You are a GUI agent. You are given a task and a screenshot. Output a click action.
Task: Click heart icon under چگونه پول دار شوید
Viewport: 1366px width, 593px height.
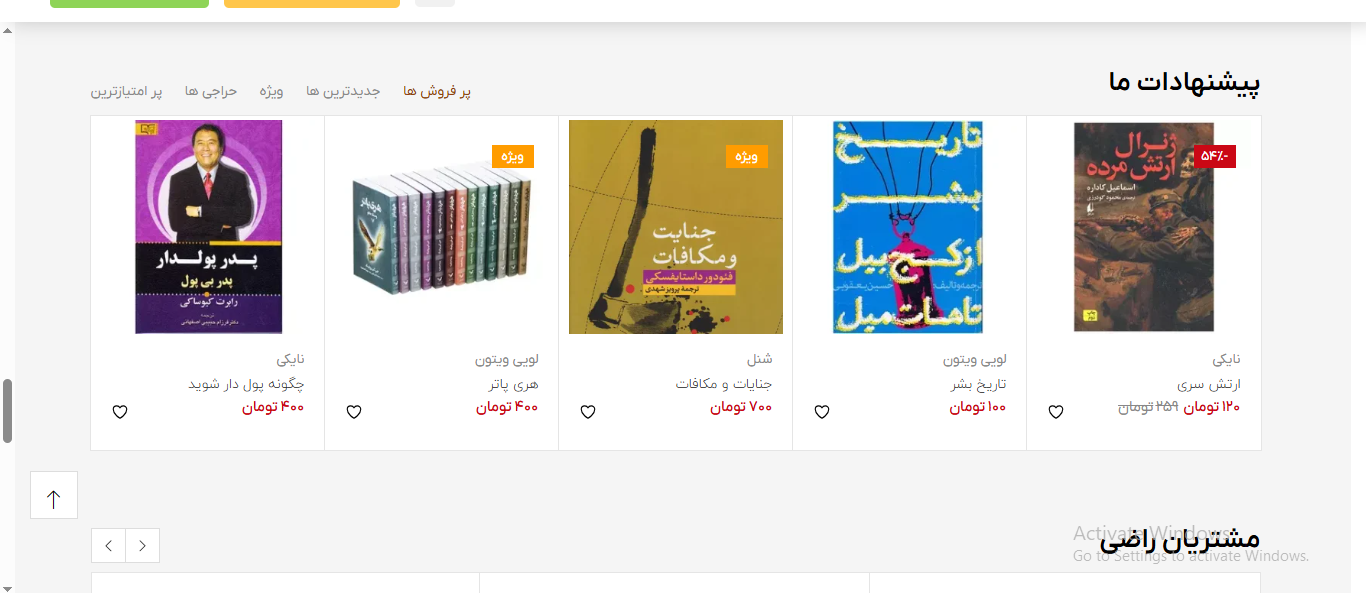119,412
